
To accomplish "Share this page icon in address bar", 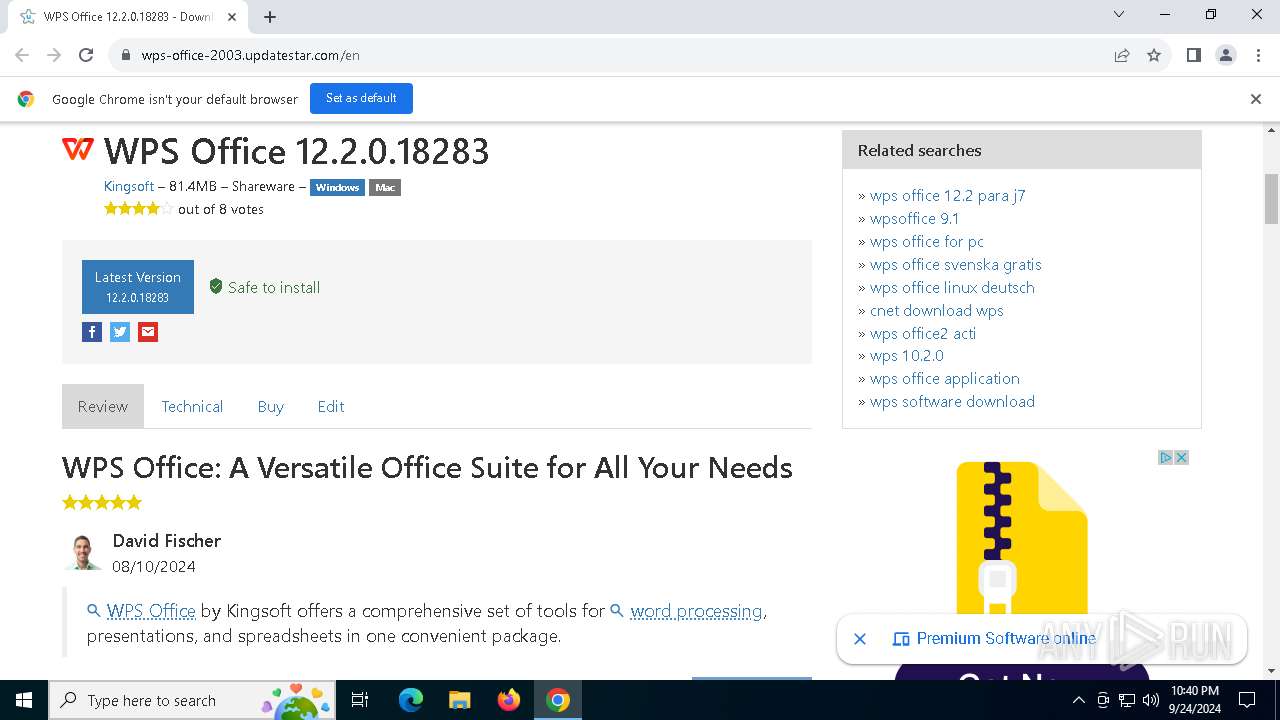I will [x=1122, y=55].
